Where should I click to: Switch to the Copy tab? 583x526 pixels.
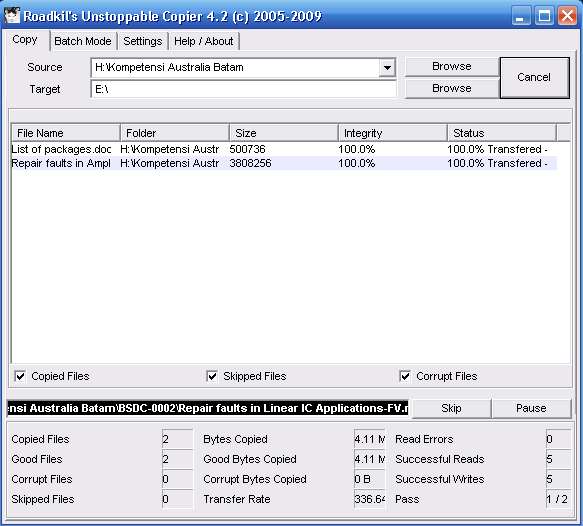point(25,39)
